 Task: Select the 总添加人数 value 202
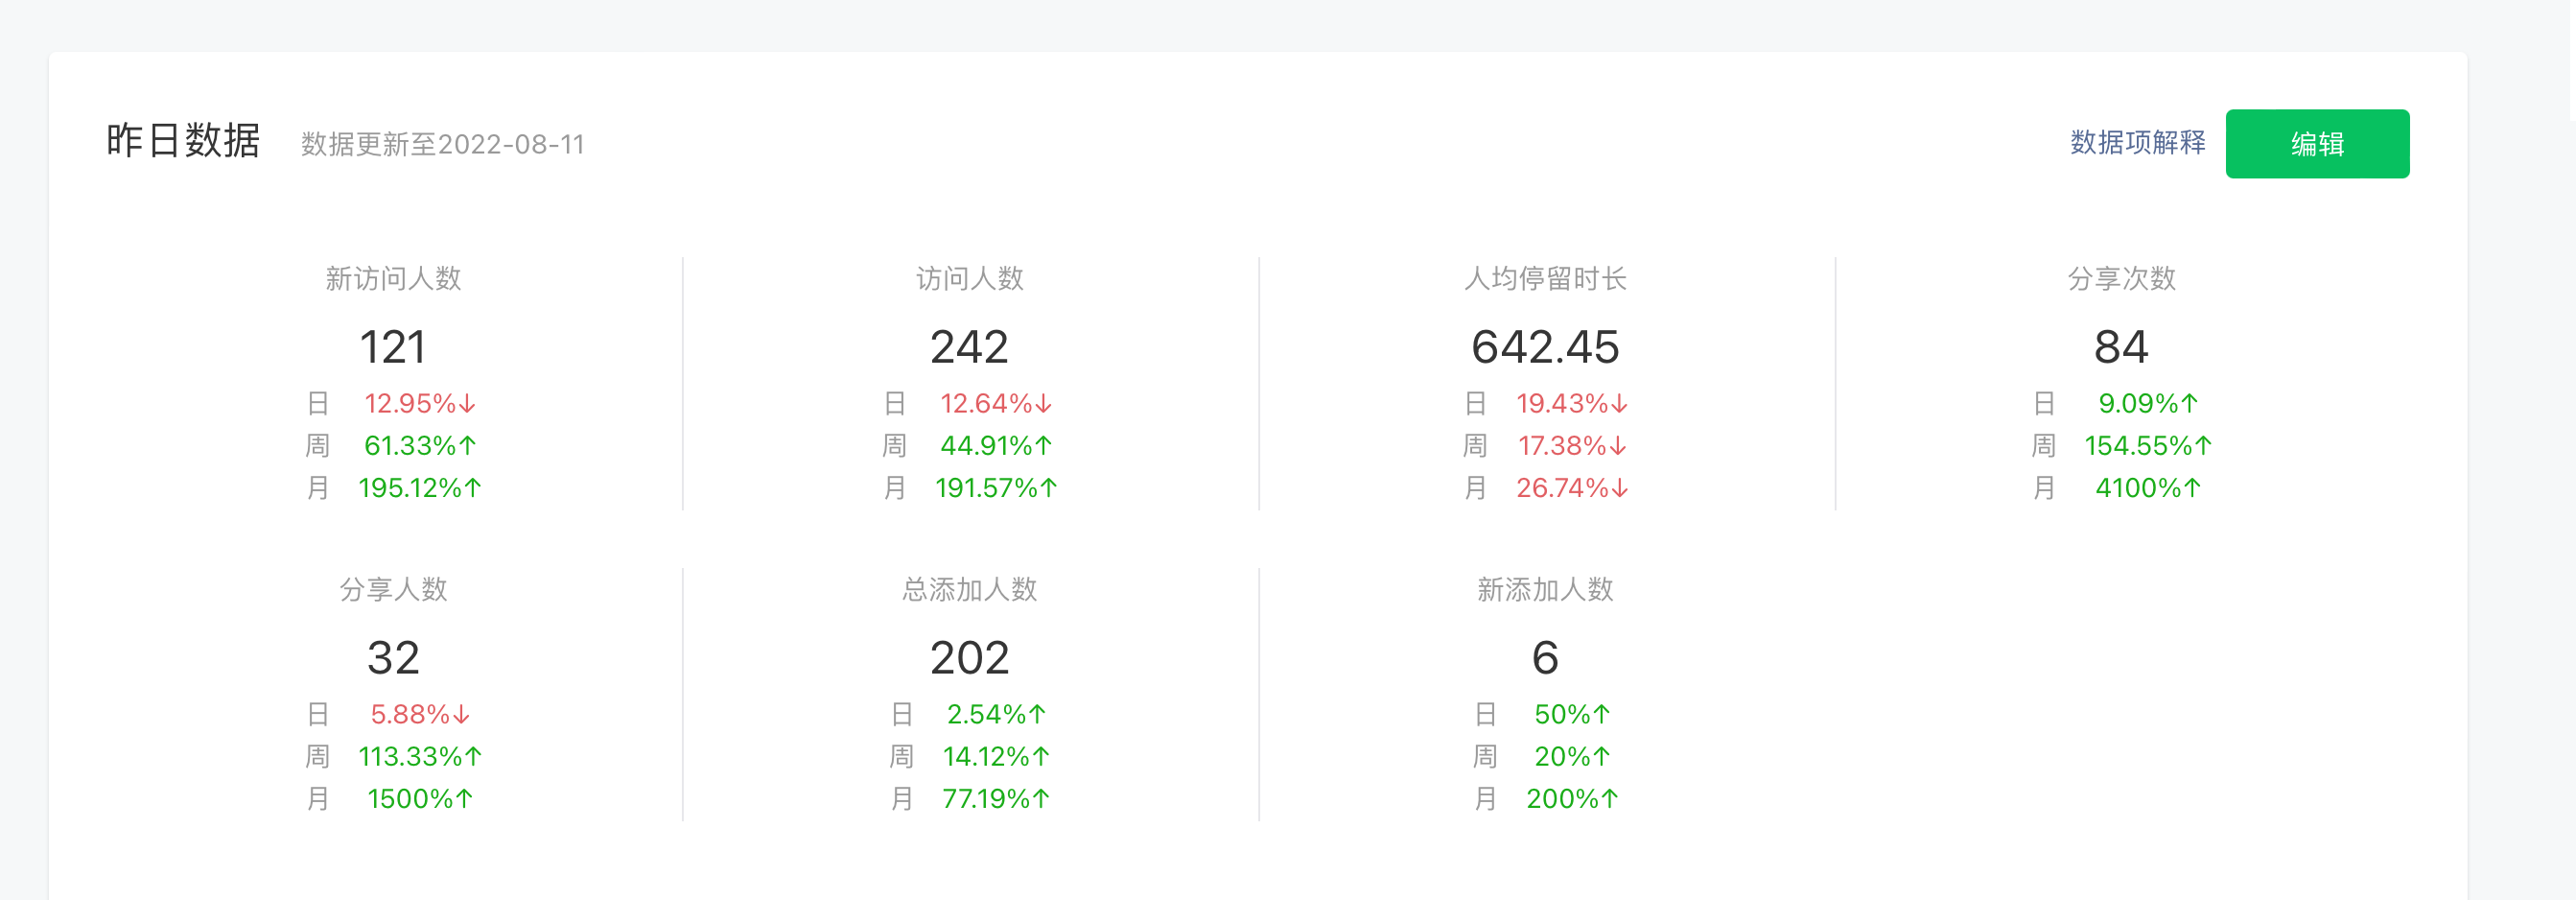point(970,658)
